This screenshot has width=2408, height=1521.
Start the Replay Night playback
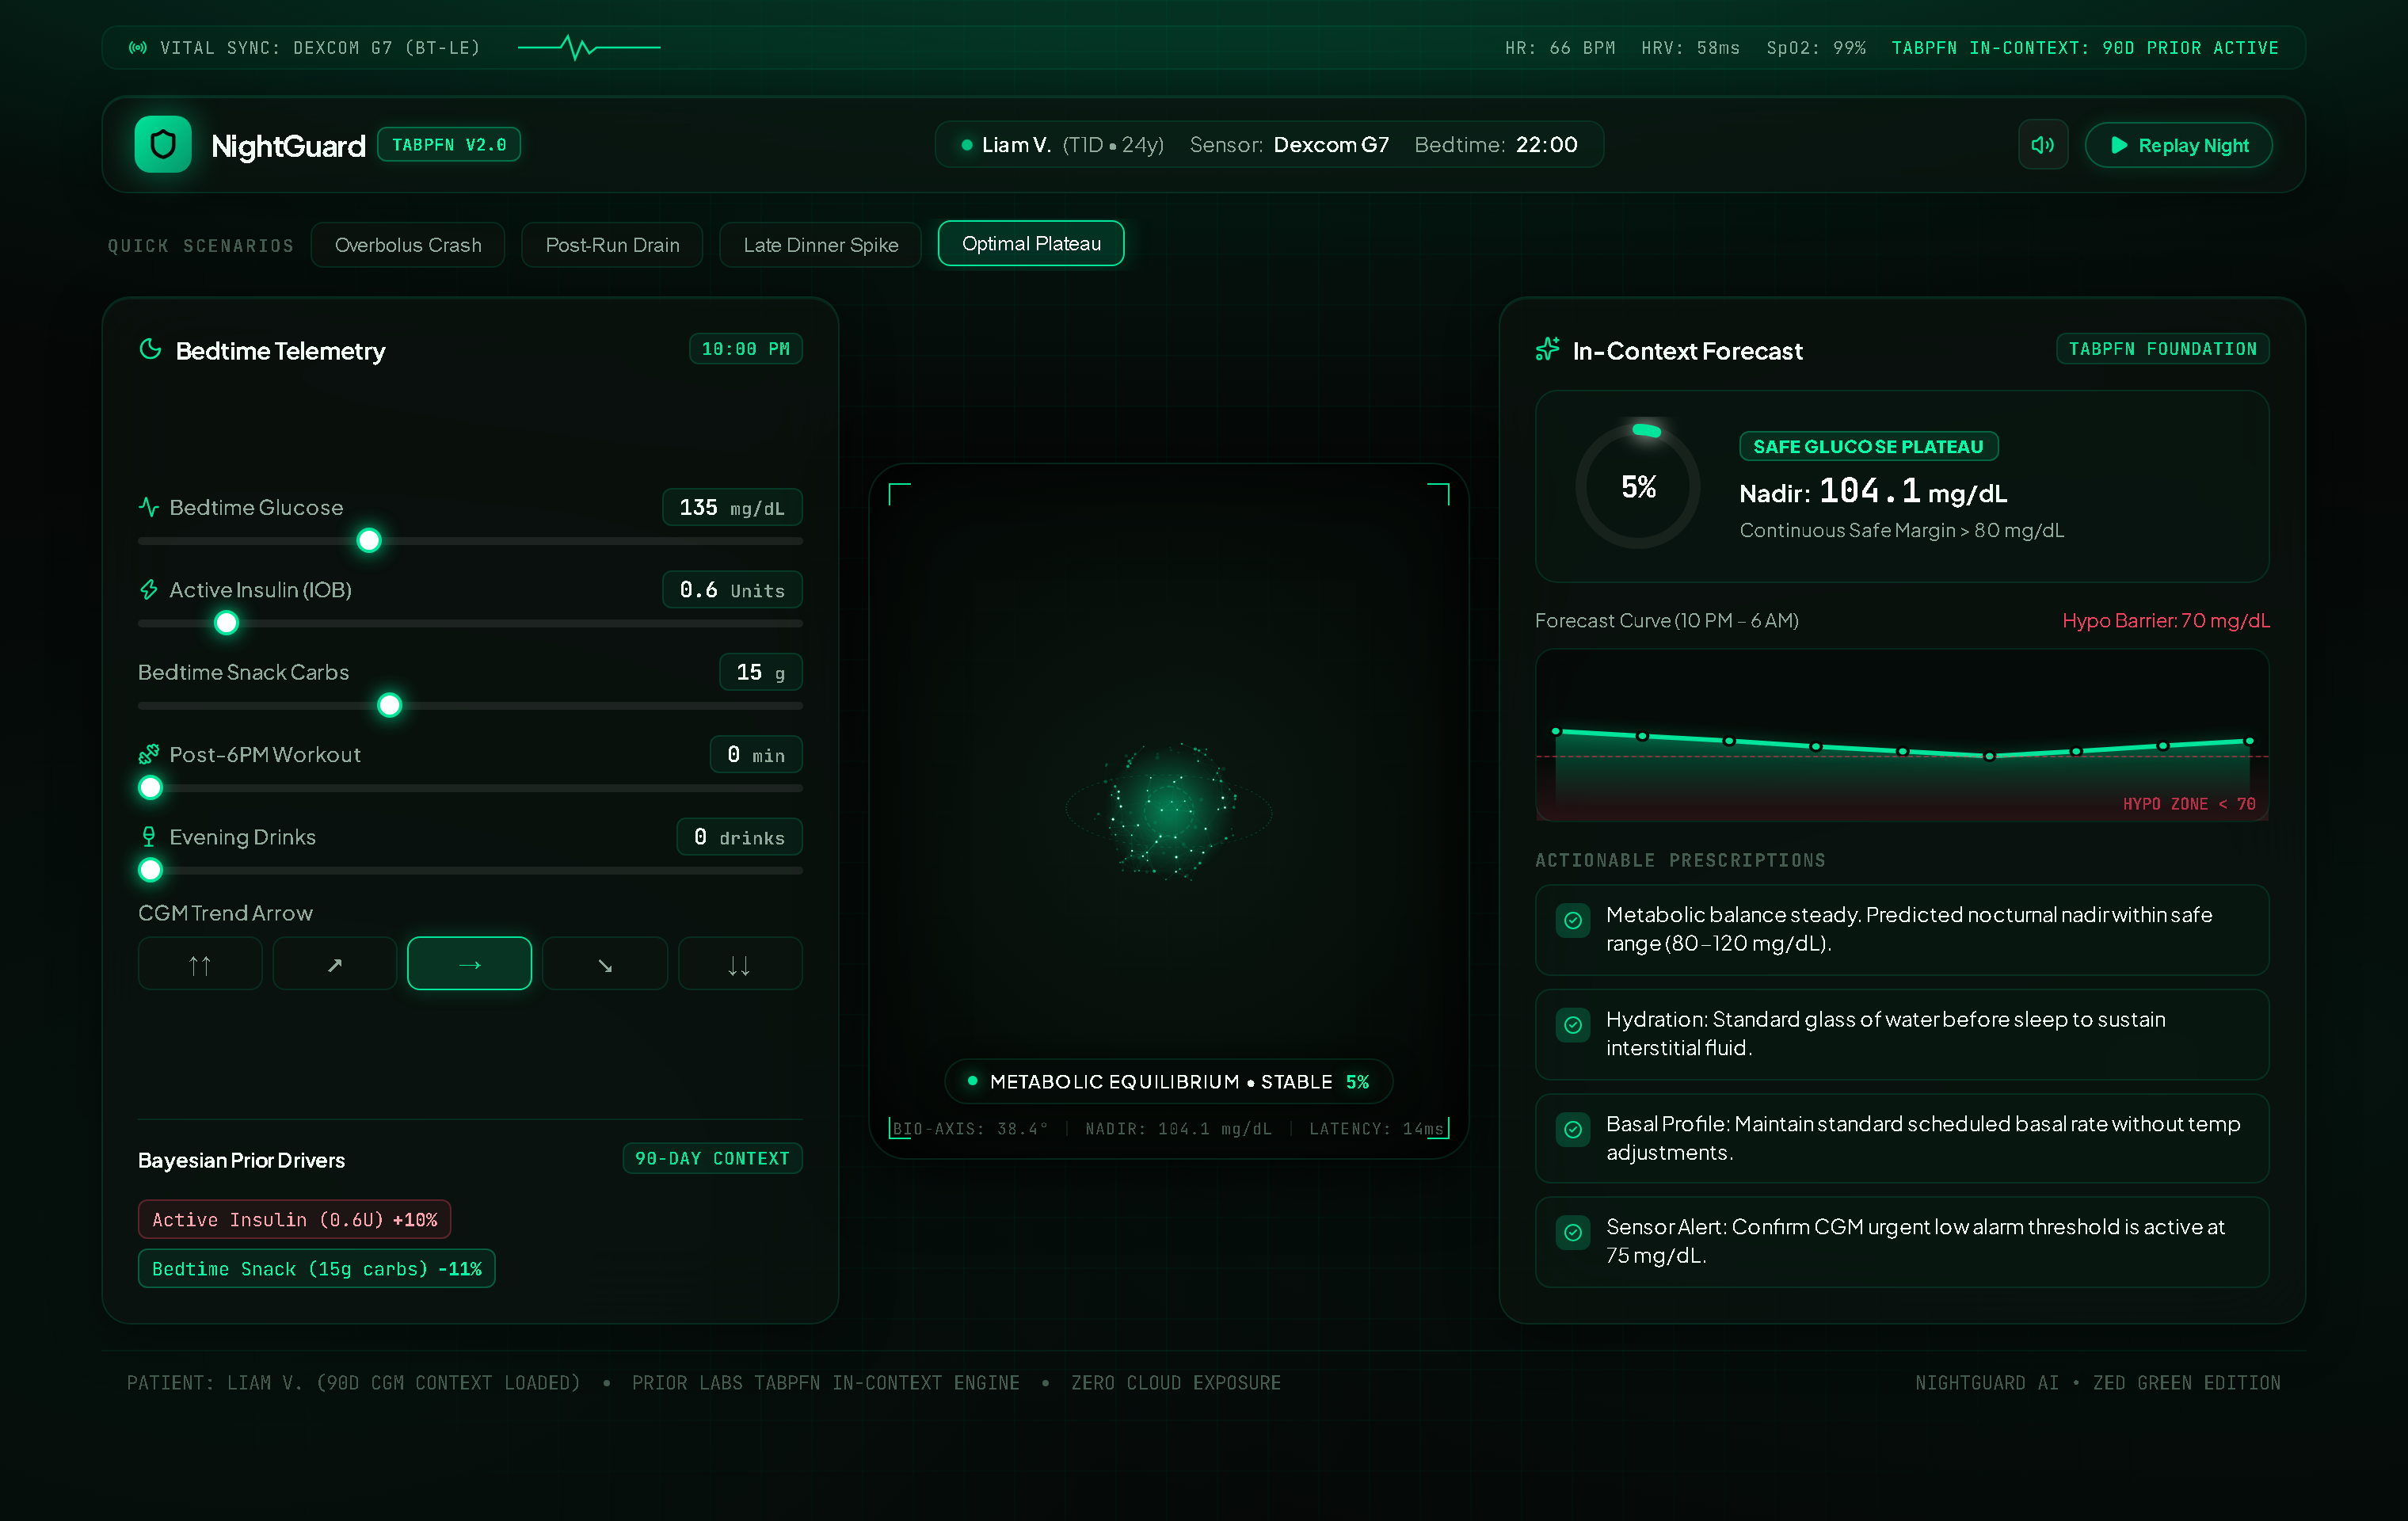[2178, 145]
